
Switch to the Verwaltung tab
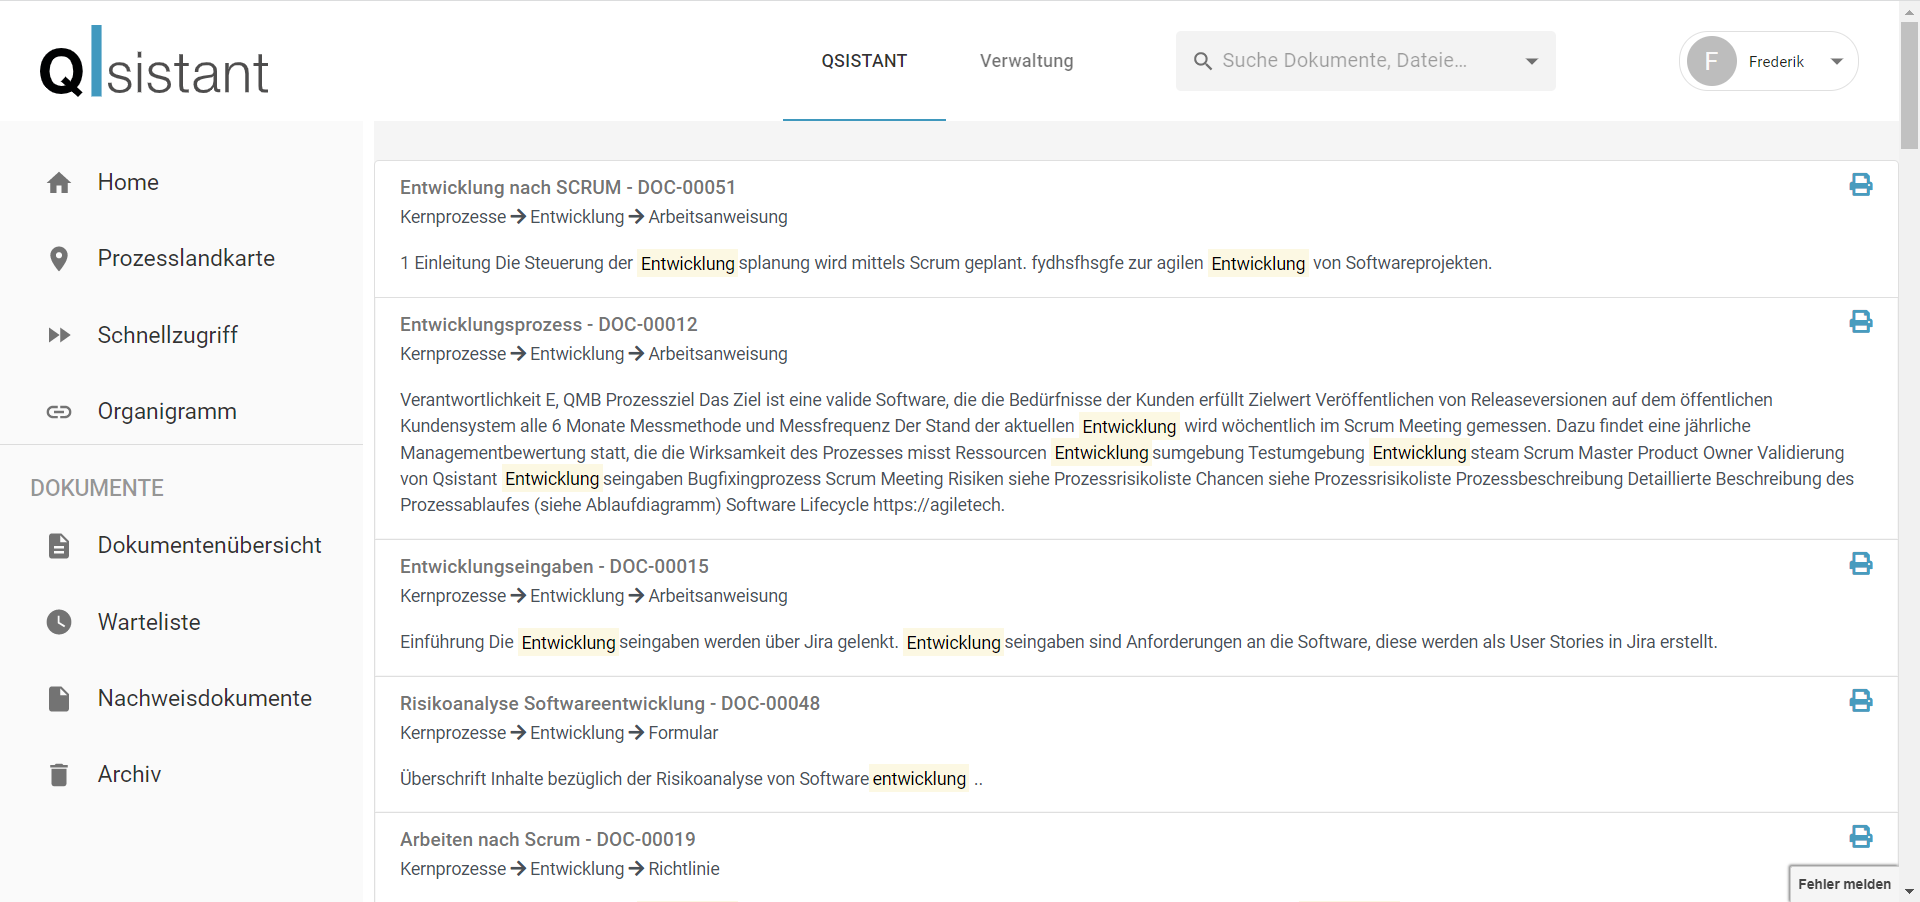tap(1027, 61)
